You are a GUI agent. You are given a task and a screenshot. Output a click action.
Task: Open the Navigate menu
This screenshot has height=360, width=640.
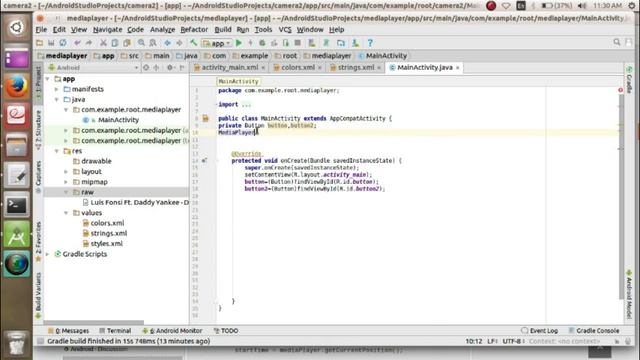[x=107, y=29]
